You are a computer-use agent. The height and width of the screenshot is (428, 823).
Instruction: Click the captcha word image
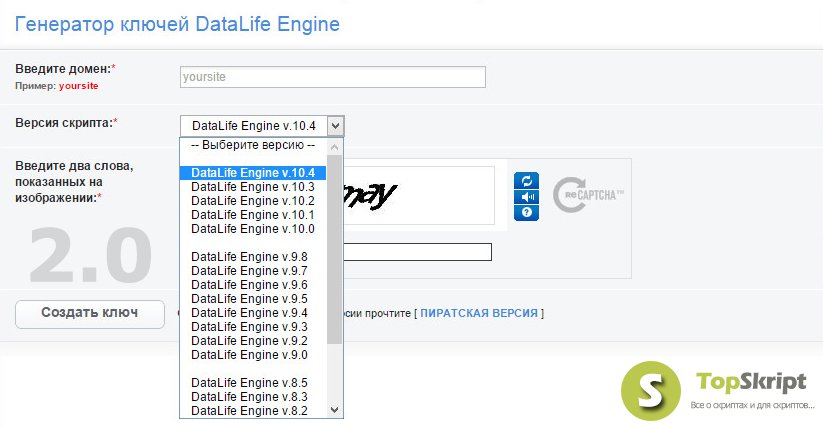point(419,195)
